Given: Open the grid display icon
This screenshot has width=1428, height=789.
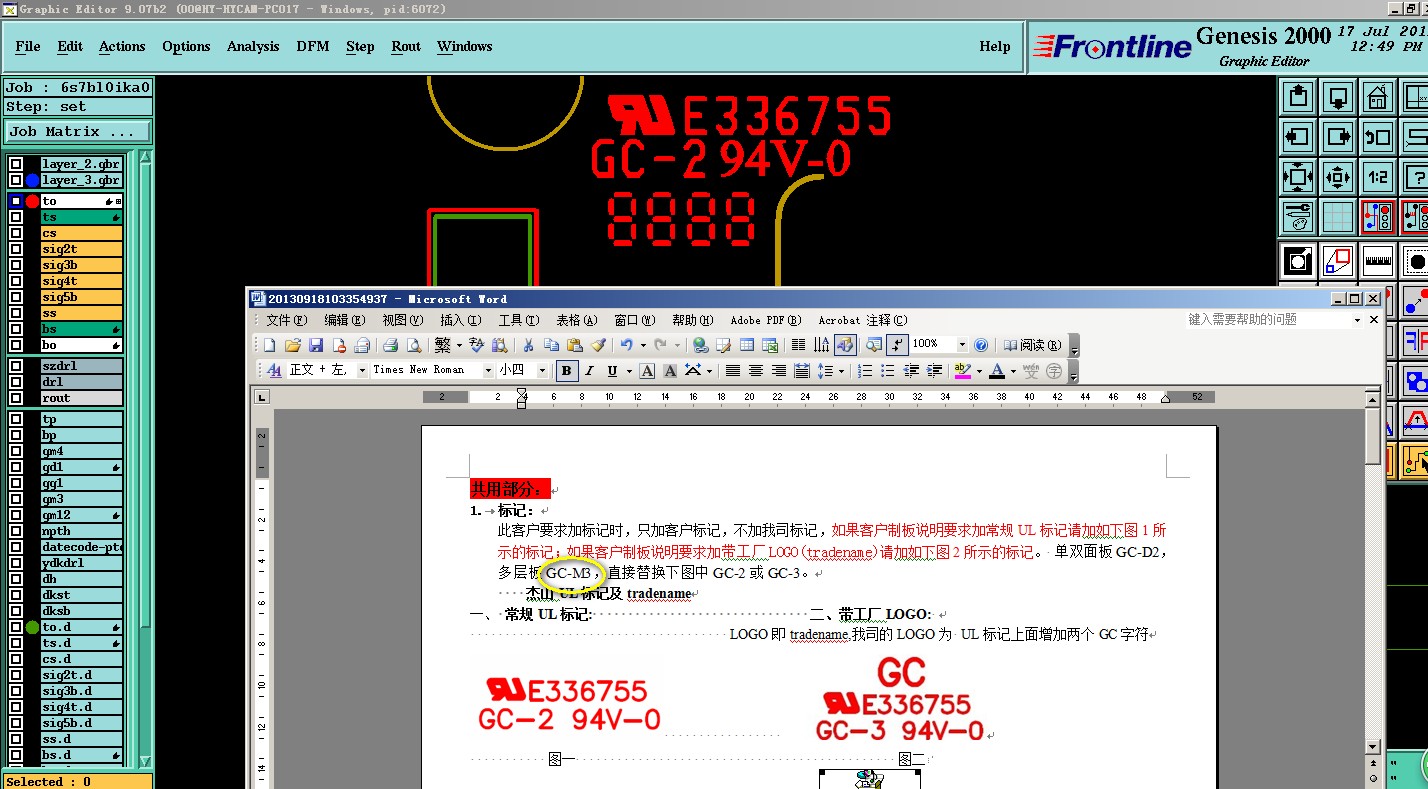Looking at the screenshot, I should (x=1338, y=217).
